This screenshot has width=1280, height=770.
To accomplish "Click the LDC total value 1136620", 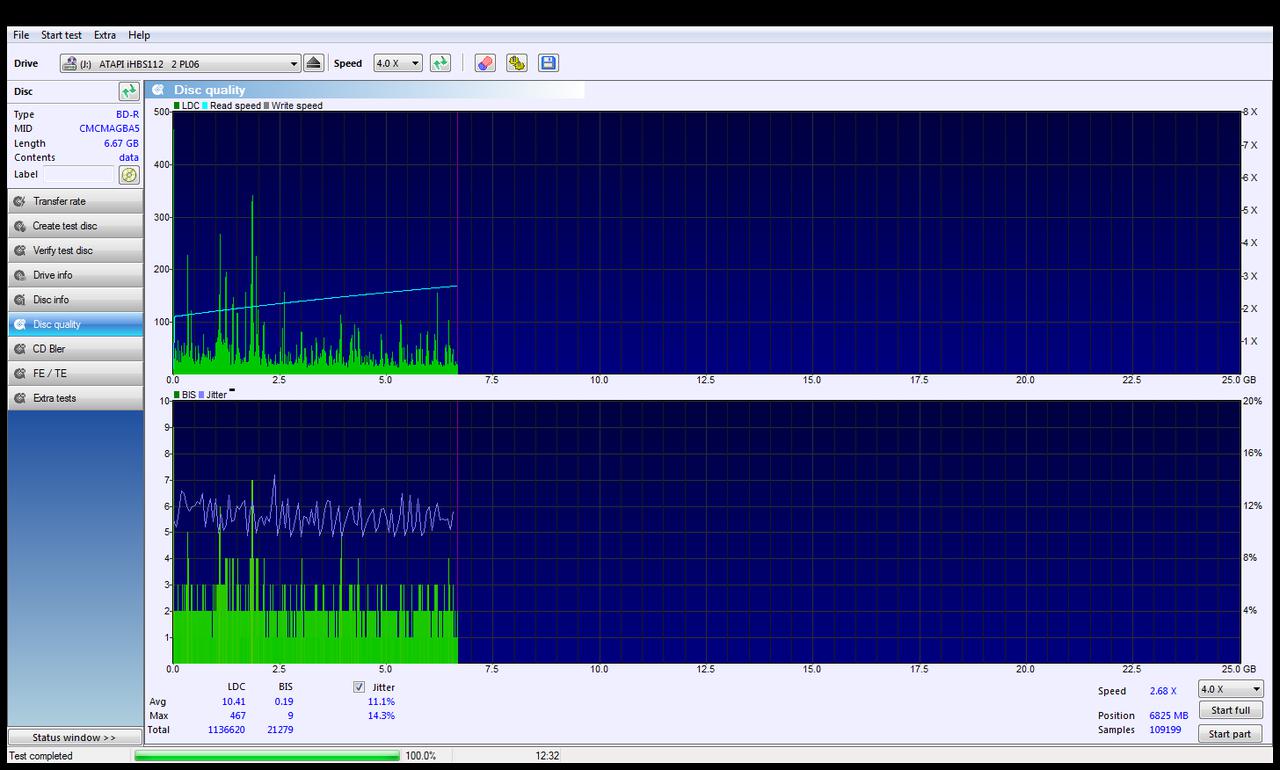I will click(225, 730).
